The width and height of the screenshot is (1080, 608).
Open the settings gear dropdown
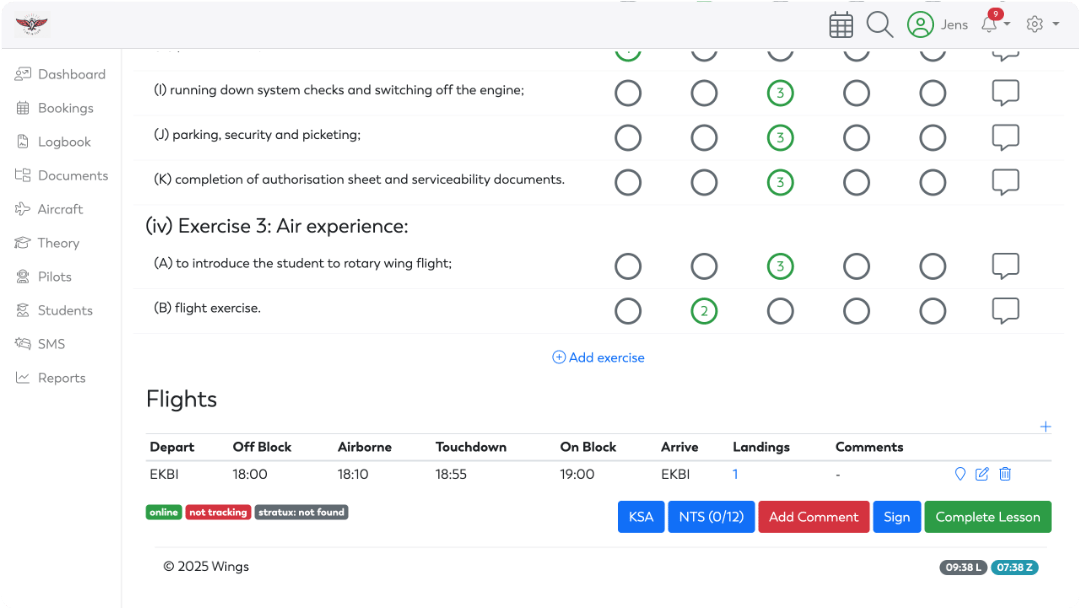[x=1042, y=25]
